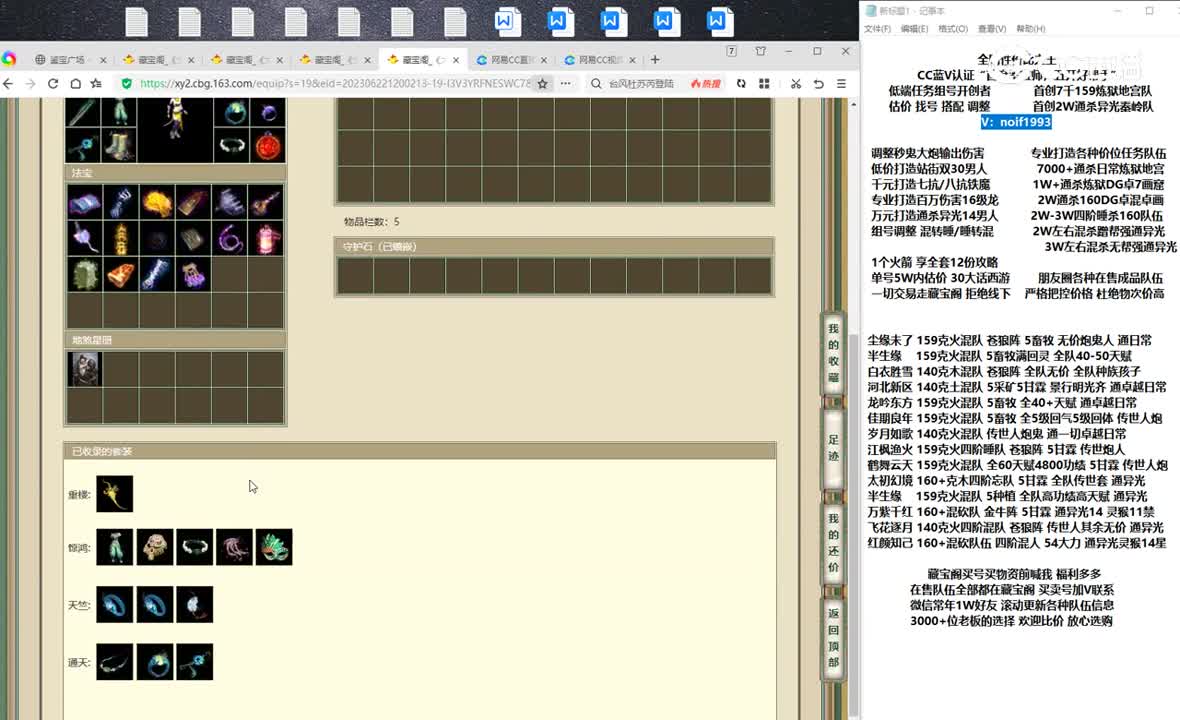Click the tab count box showing 7

731,51
